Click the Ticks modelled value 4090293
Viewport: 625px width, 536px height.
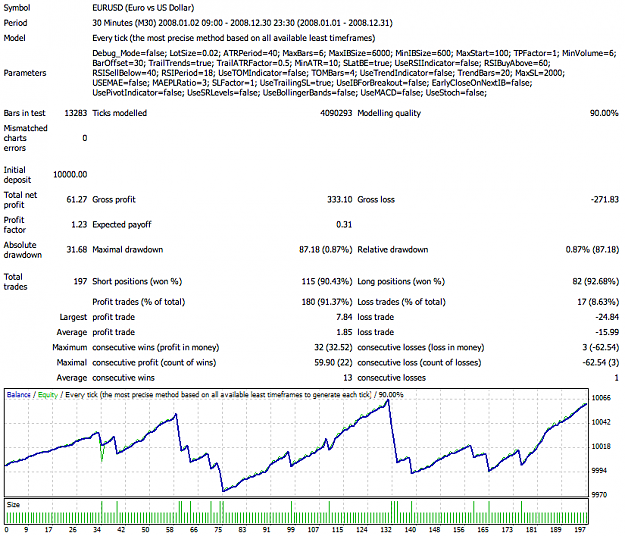tap(336, 113)
